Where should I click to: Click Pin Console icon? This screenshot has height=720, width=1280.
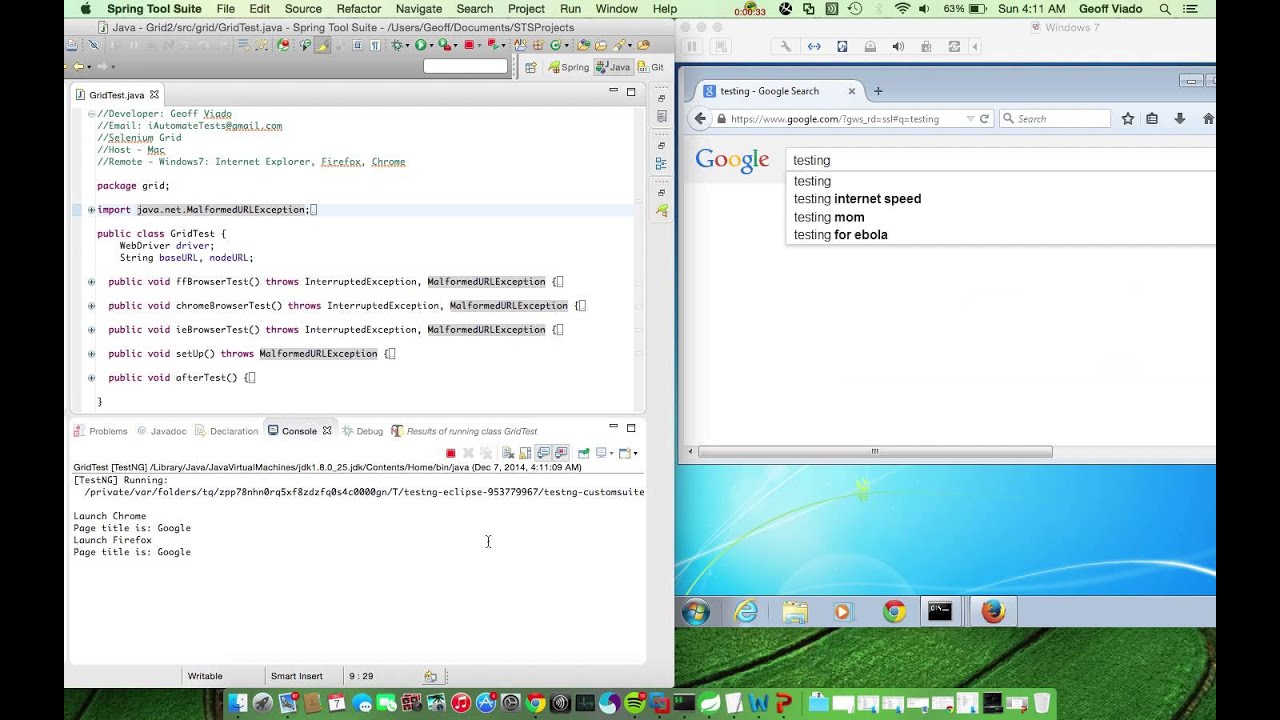(x=583, y=453)
